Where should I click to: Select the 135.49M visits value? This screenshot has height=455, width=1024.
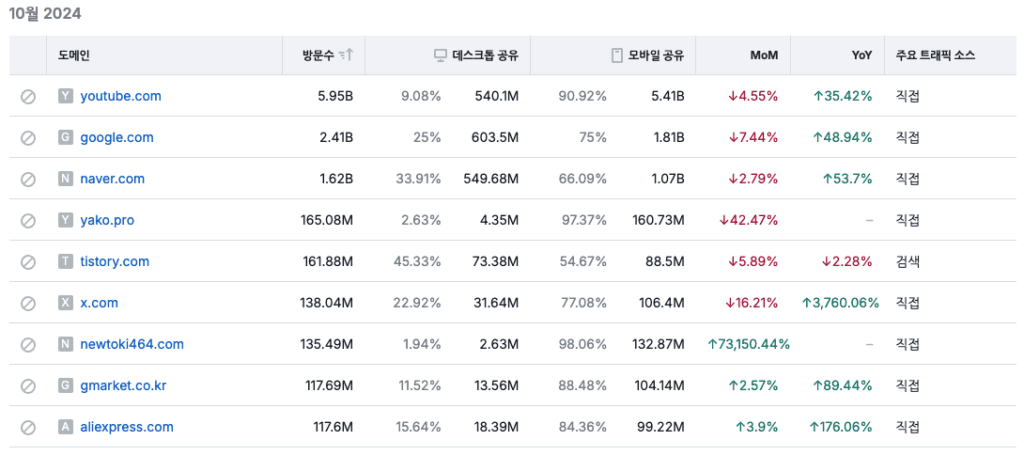[327, 344]
